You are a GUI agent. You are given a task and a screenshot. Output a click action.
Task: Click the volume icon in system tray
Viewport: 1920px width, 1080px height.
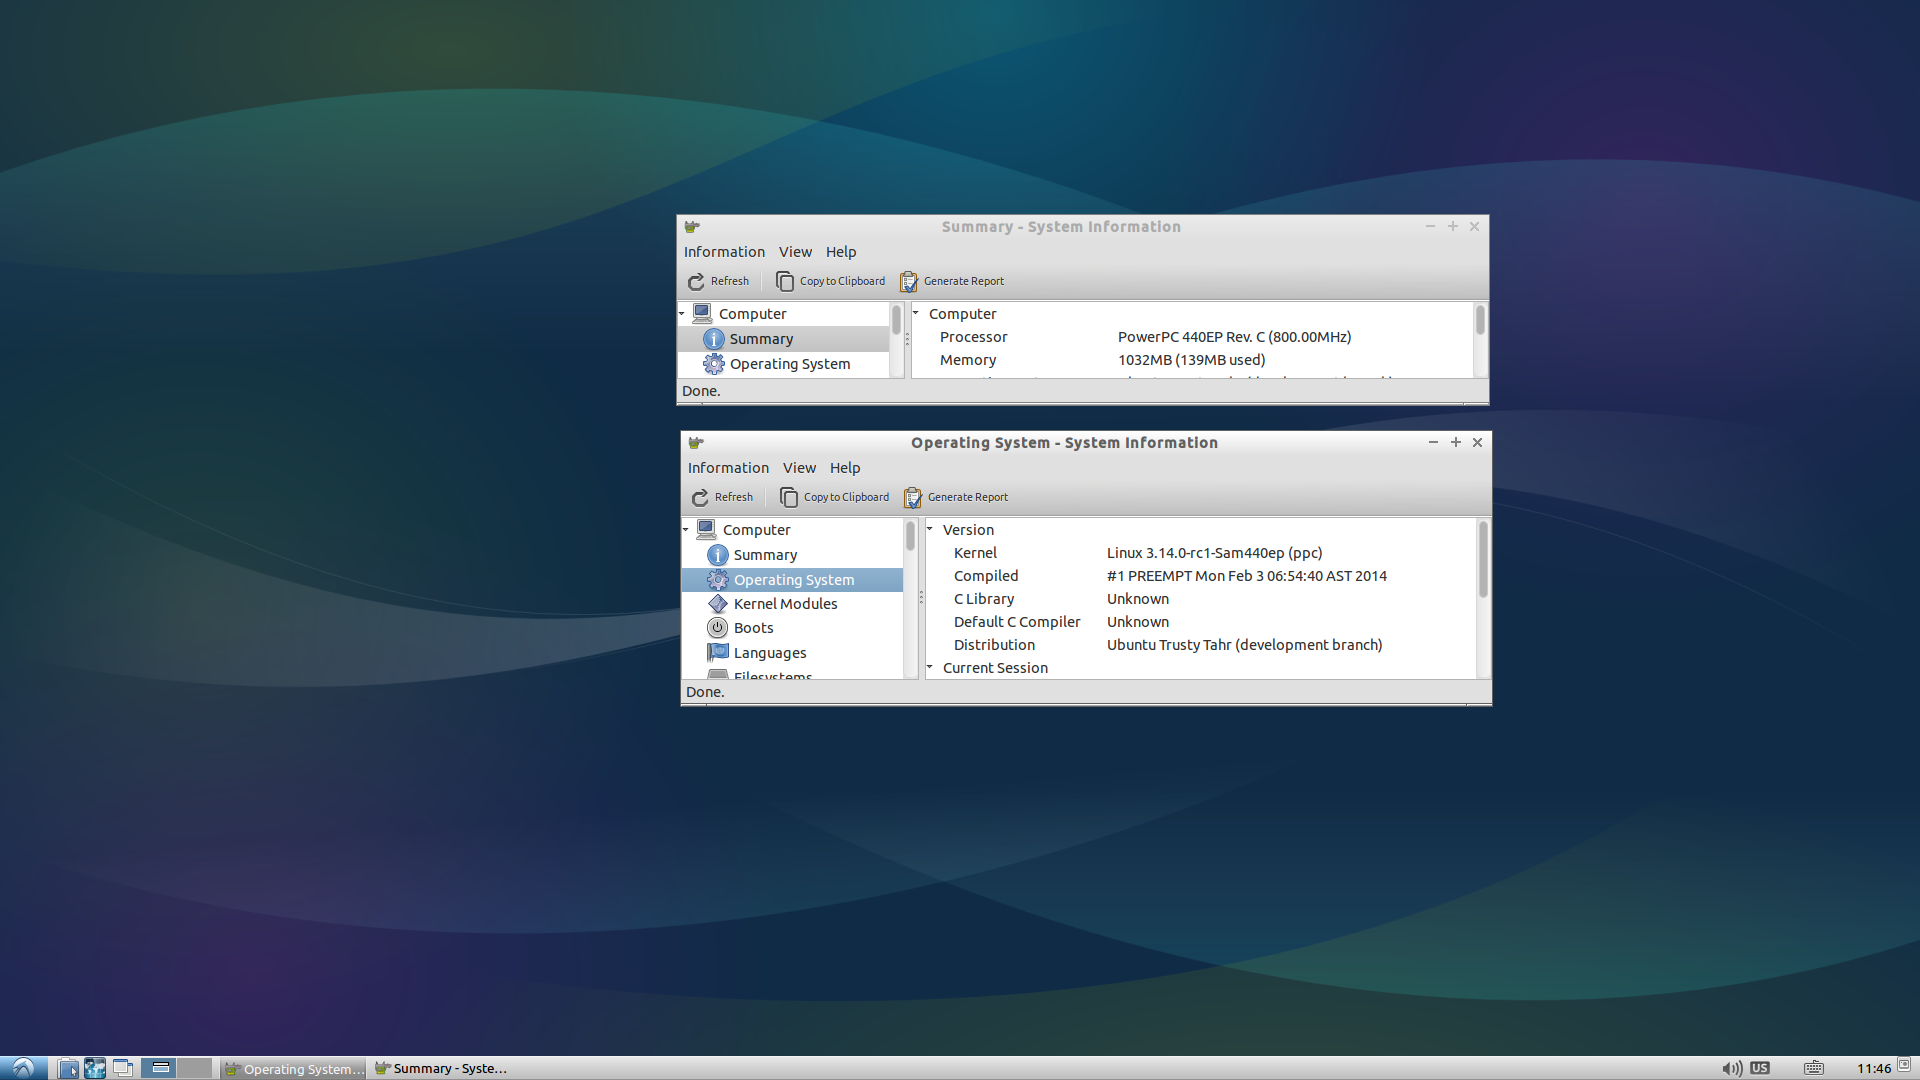(1731, 1068)
